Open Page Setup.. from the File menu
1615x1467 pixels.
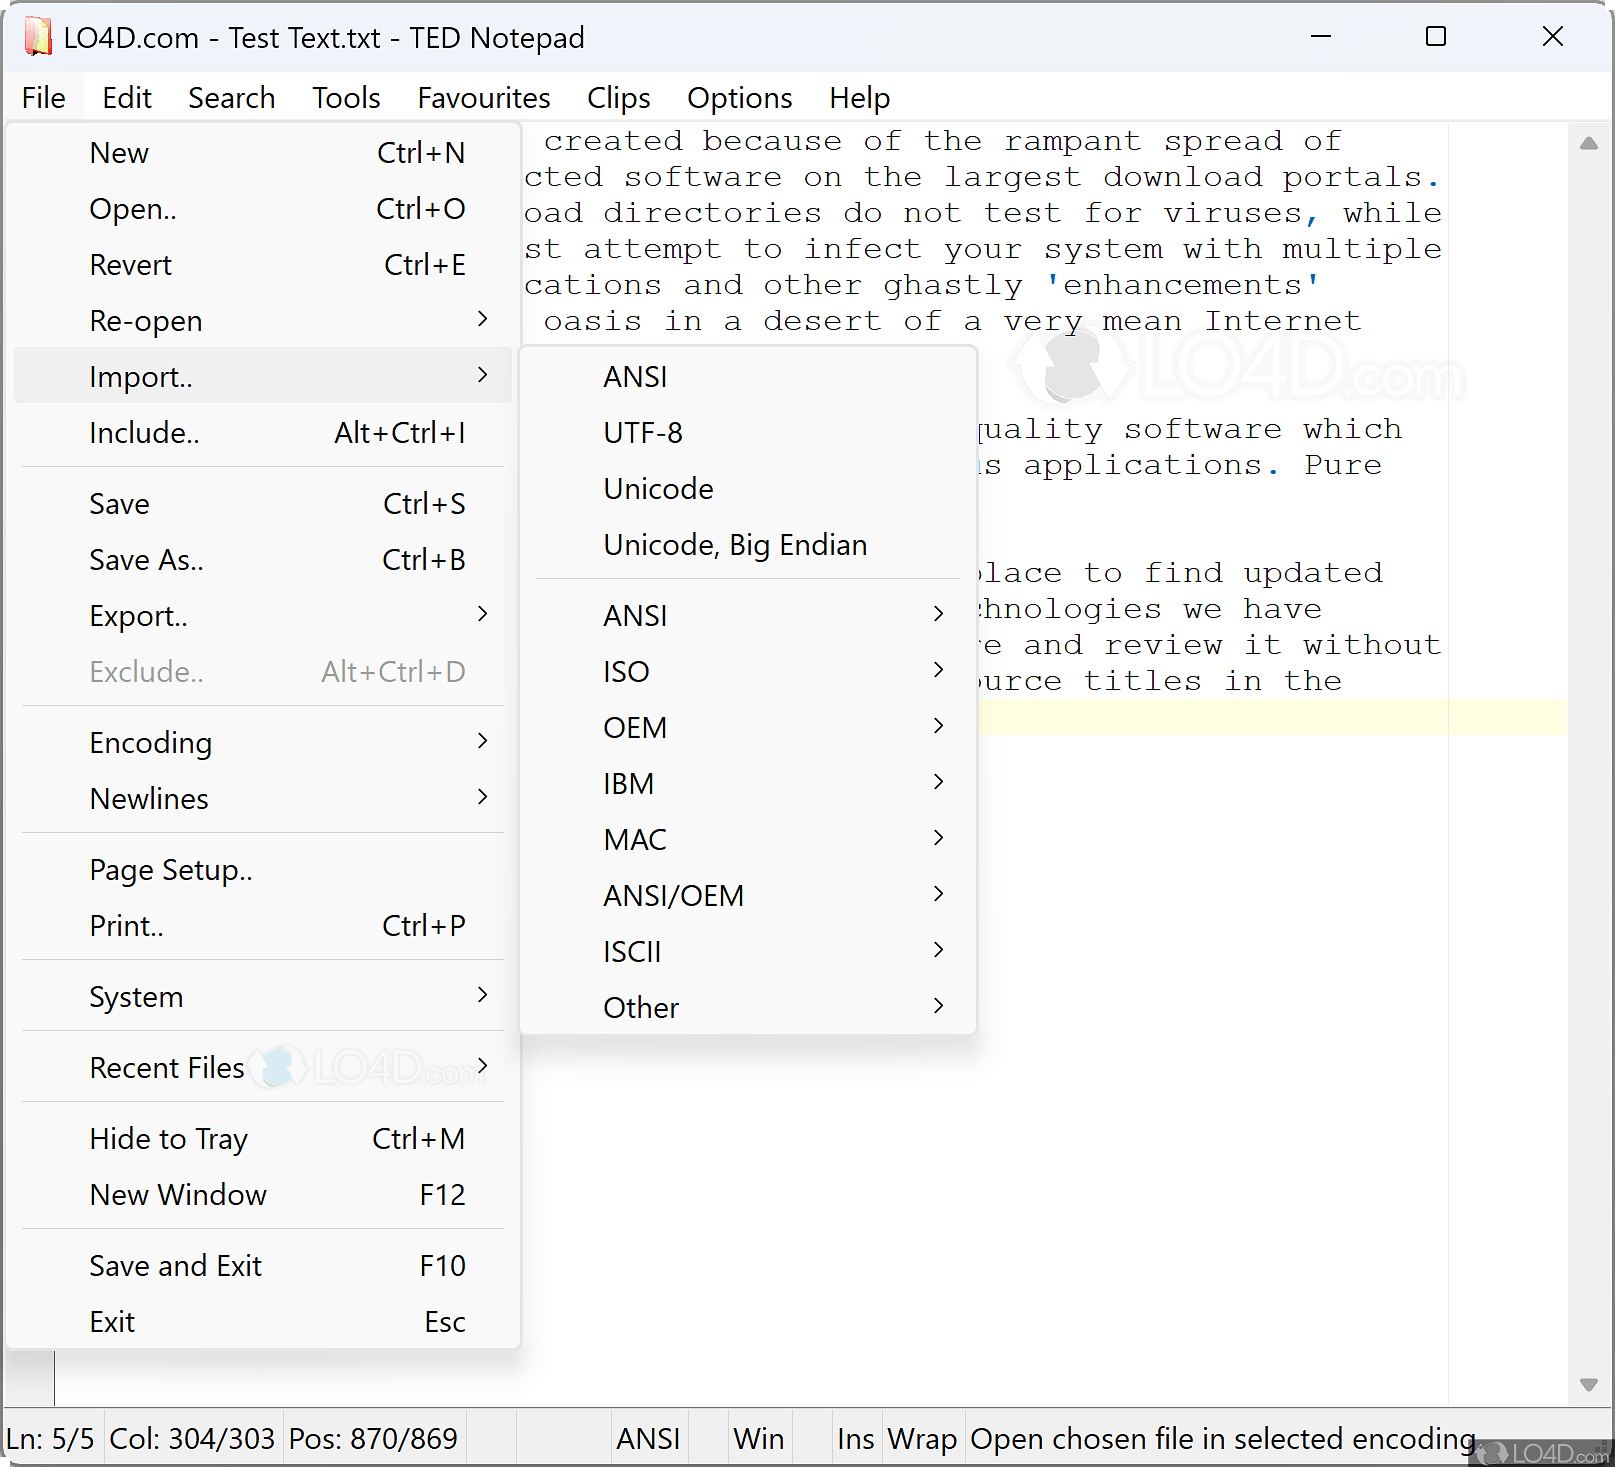tap(263, 870)
